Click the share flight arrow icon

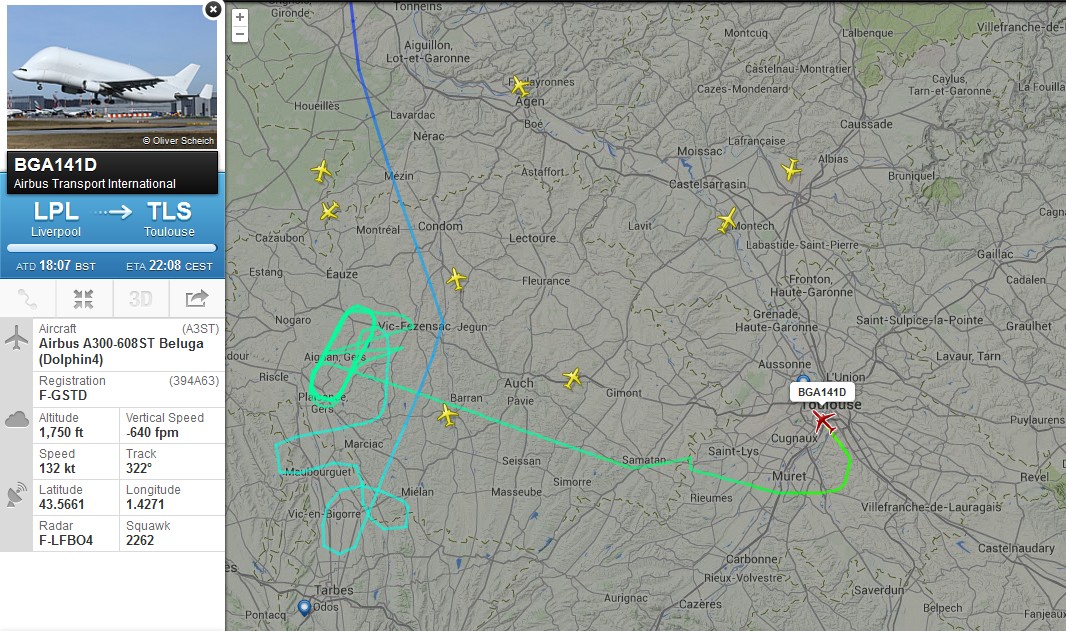click(196, 299)
